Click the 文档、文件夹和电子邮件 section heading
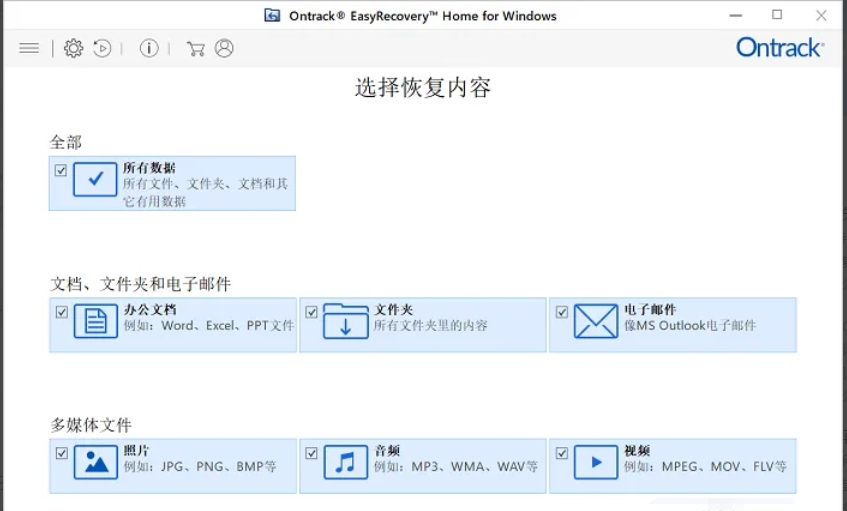Viewport: 847px width, 511px height. (140, 284)
